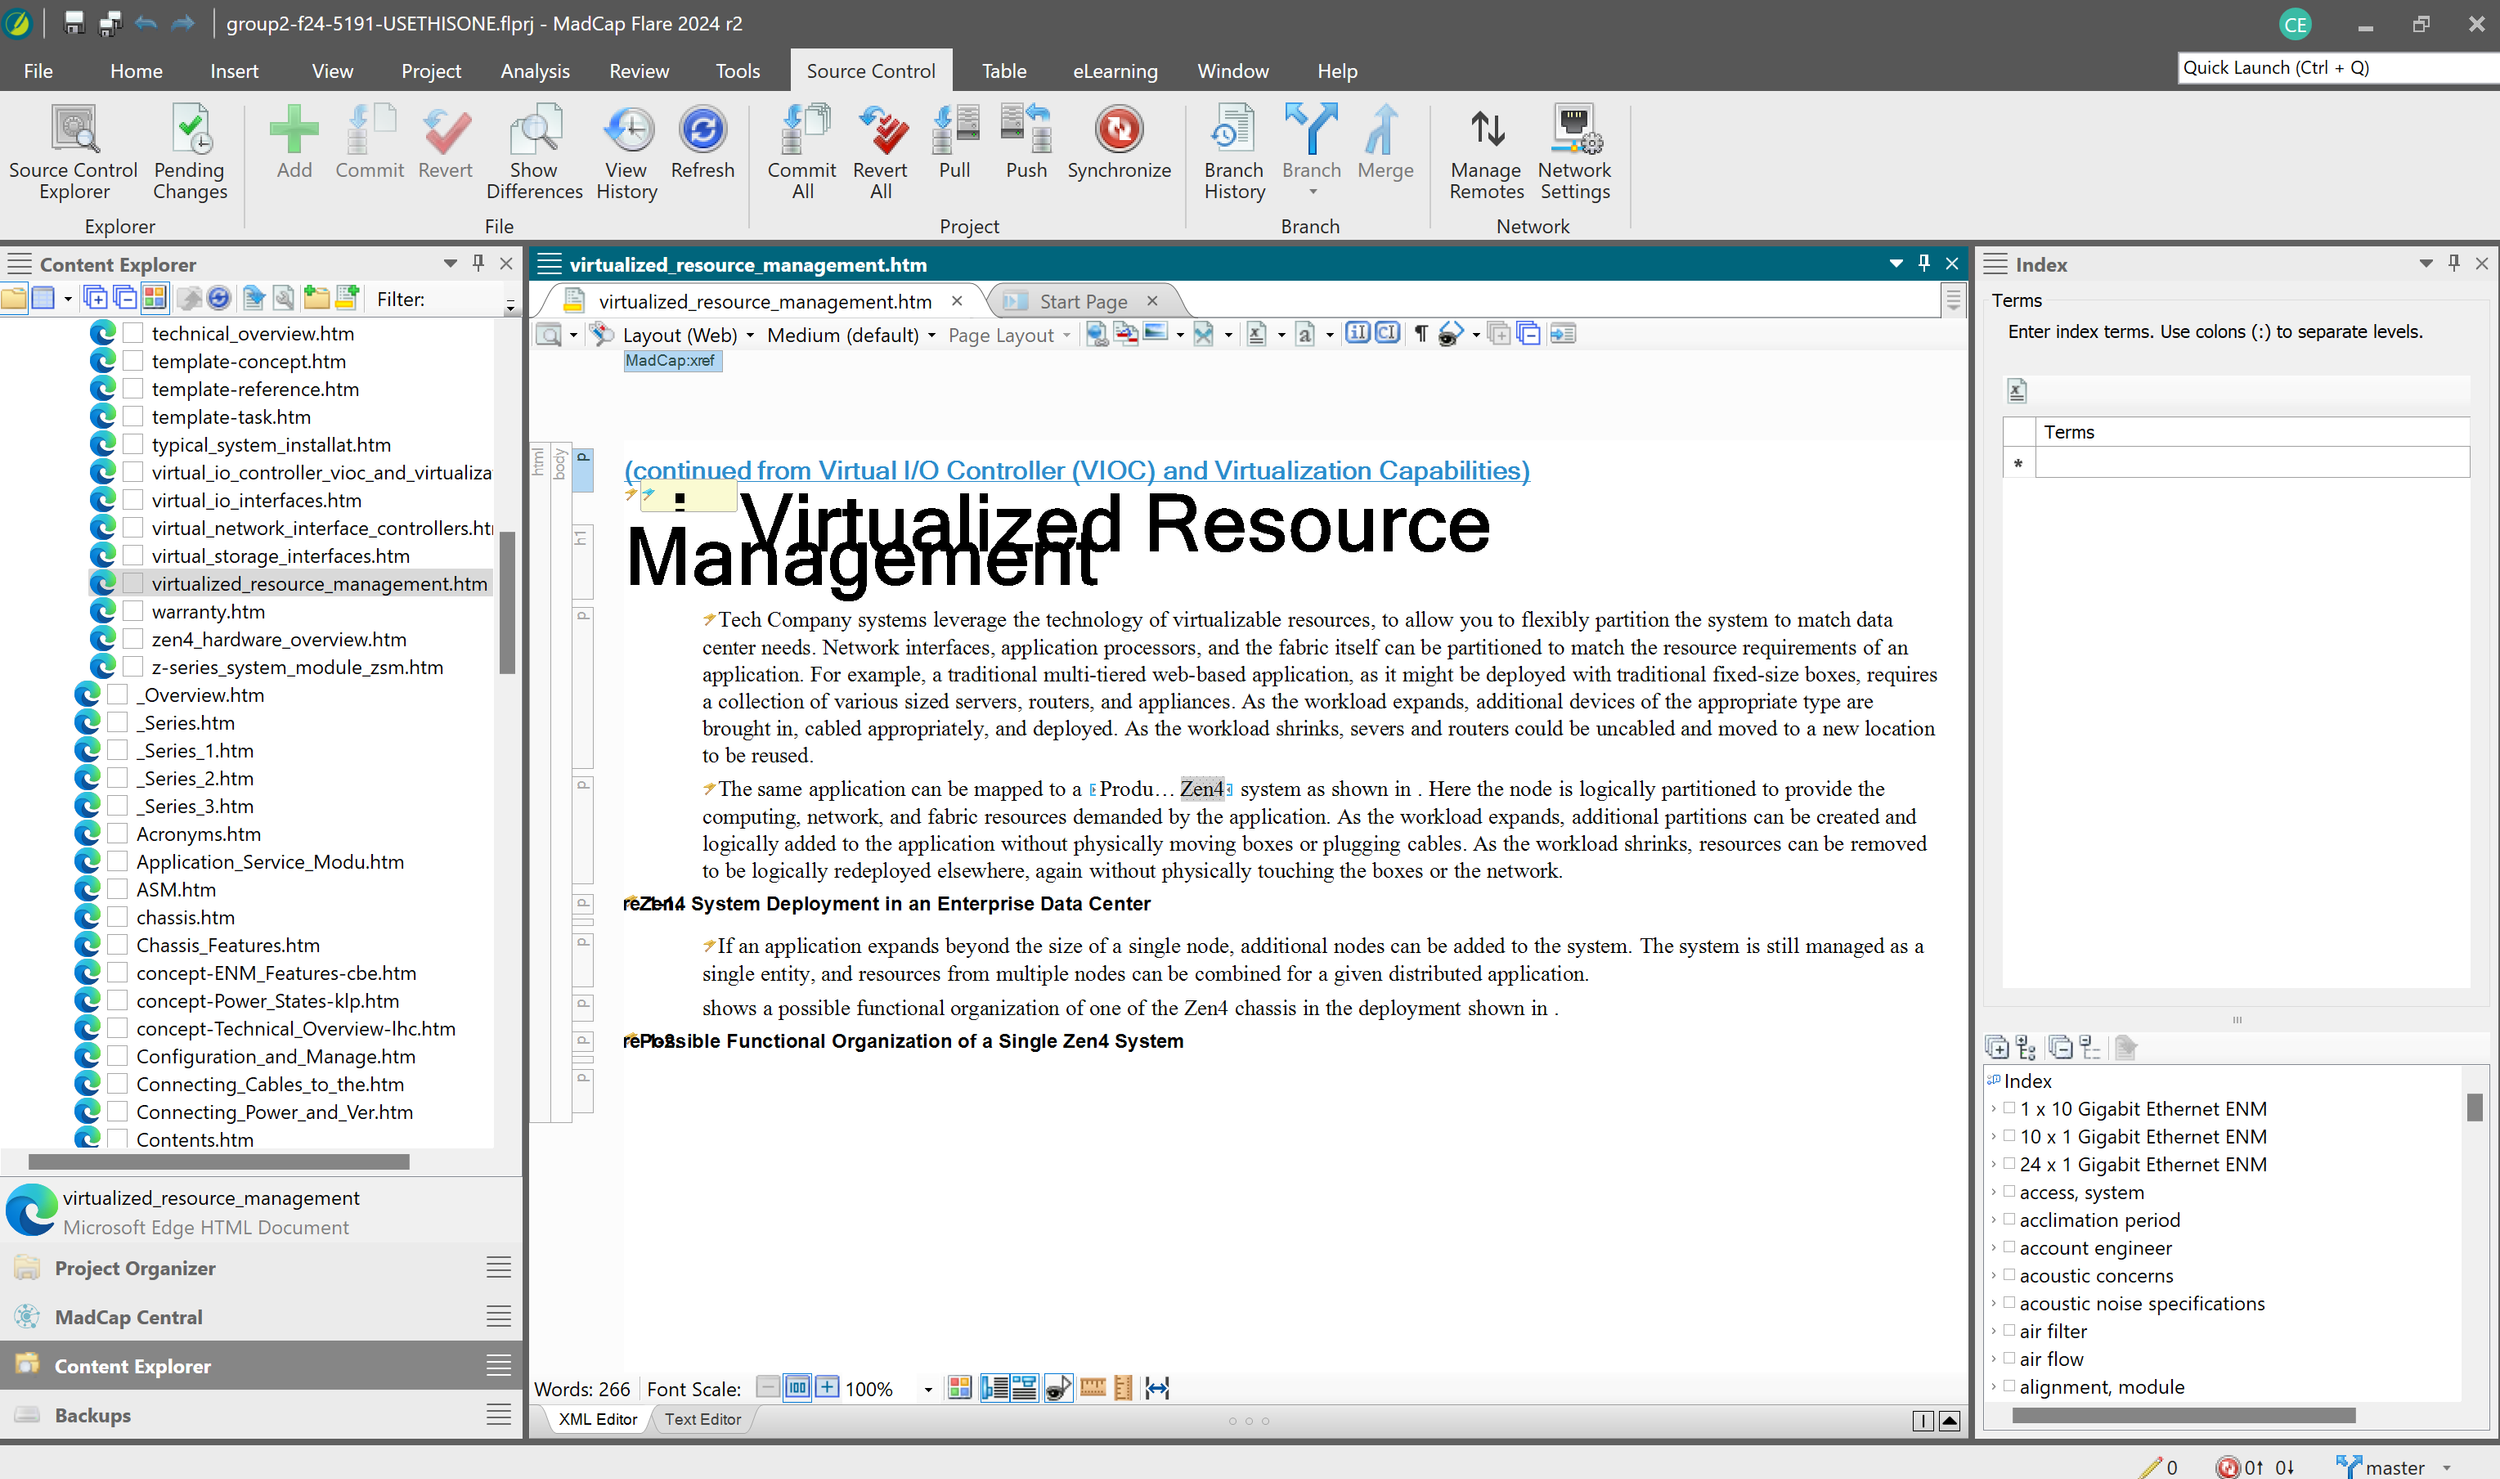Open View History
The width and height of the screenshot is (2500, 1479).
627,153
